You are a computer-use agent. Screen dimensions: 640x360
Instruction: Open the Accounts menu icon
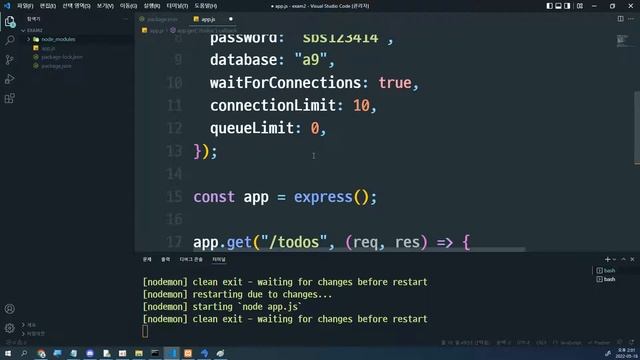tap(10, 309)
